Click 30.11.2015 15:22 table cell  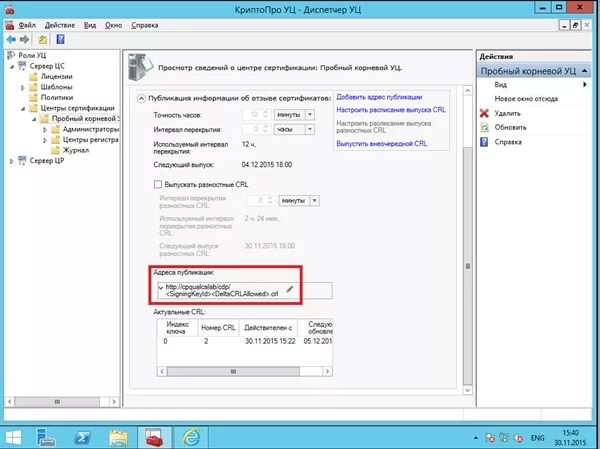[x=270, y=341]
